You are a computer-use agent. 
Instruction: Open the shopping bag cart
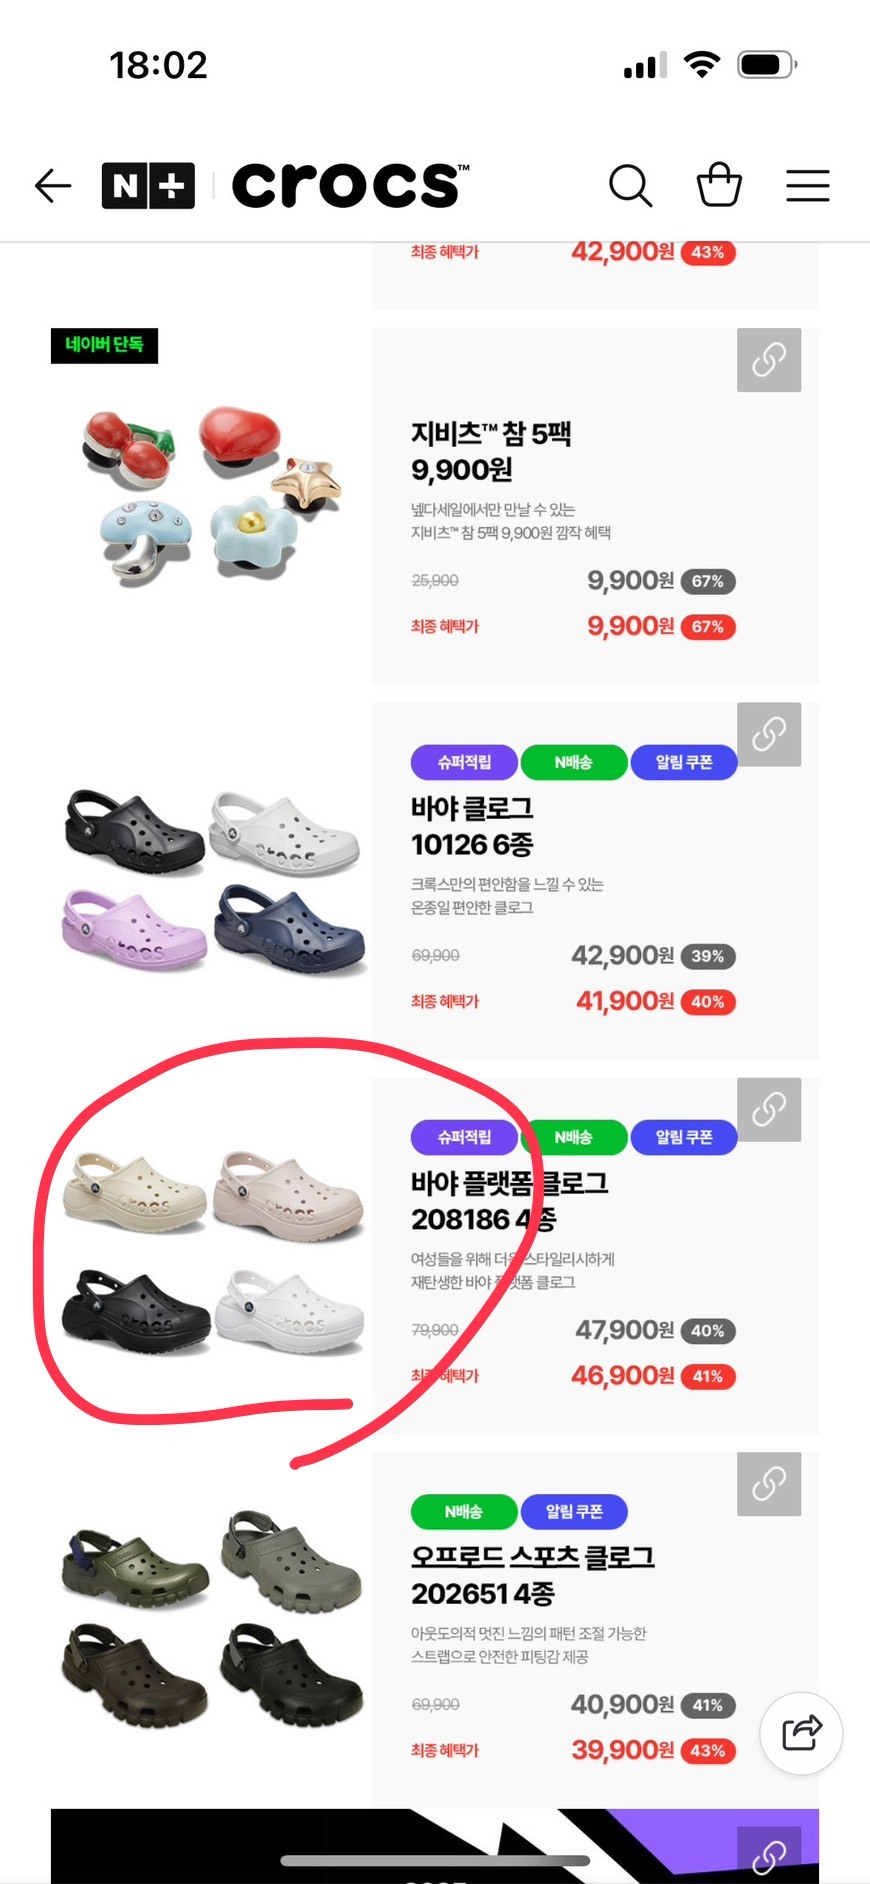click(719, 186)
